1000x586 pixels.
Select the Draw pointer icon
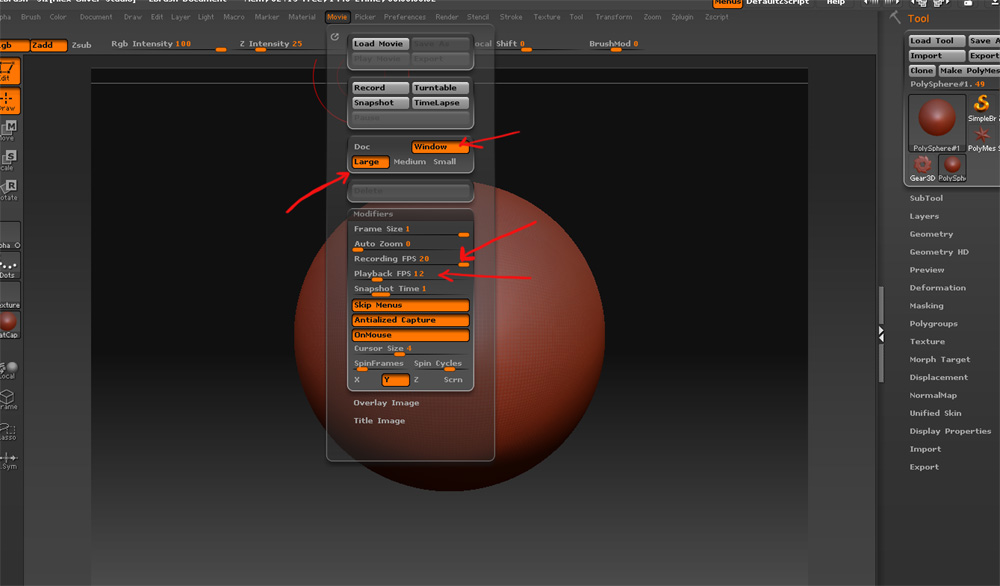[x=9, y=101]
